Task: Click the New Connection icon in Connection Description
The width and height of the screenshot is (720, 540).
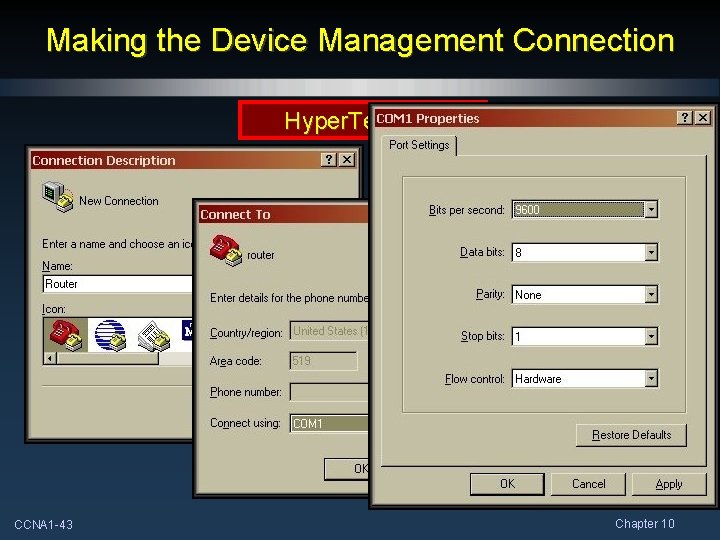Action: point(58,197)
